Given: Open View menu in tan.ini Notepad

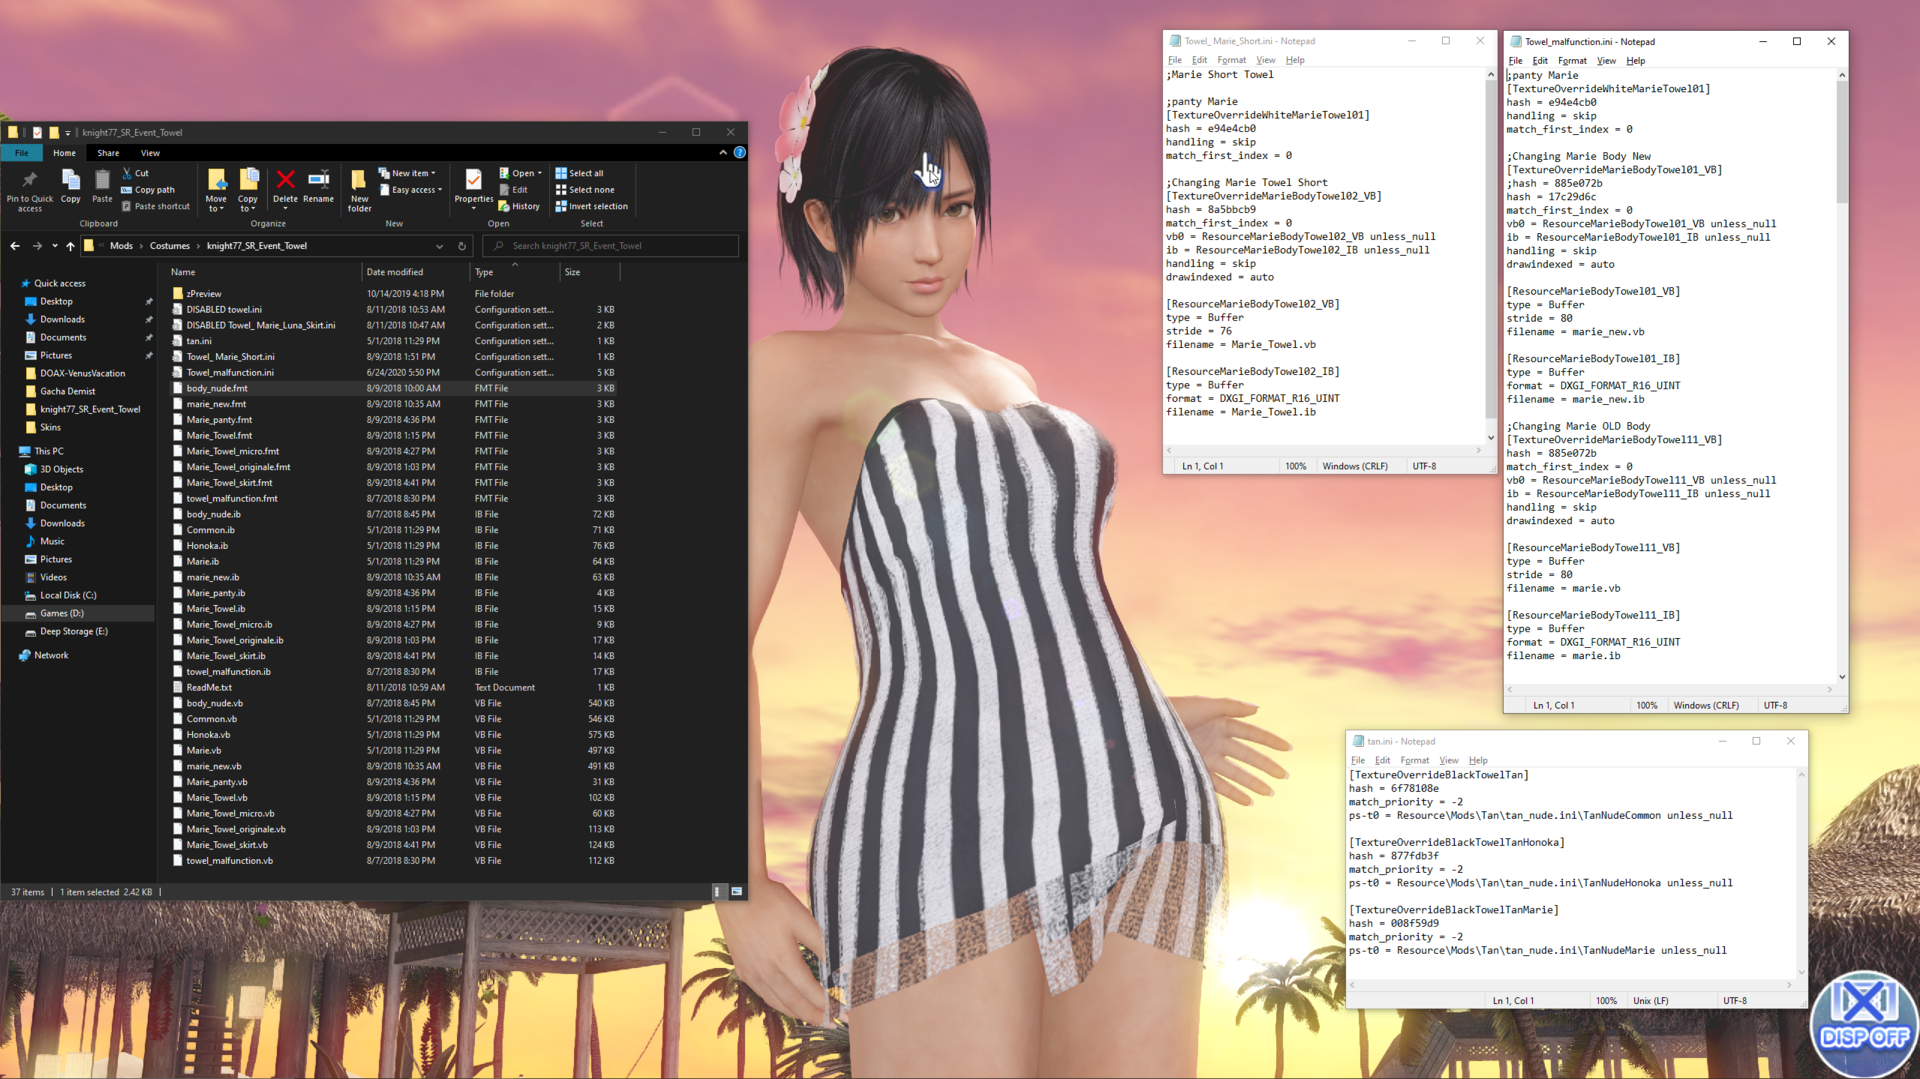Looking at the screenshot, I should click(1449, 760).
